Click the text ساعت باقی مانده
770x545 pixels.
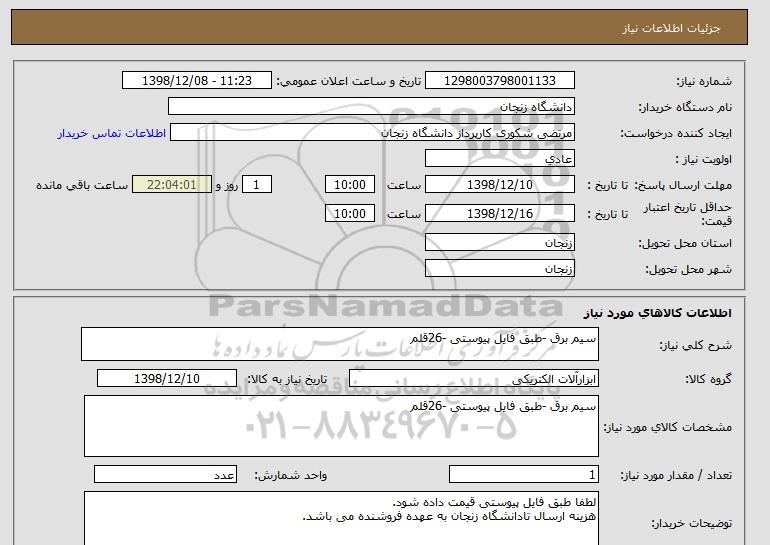coord(82,185)
